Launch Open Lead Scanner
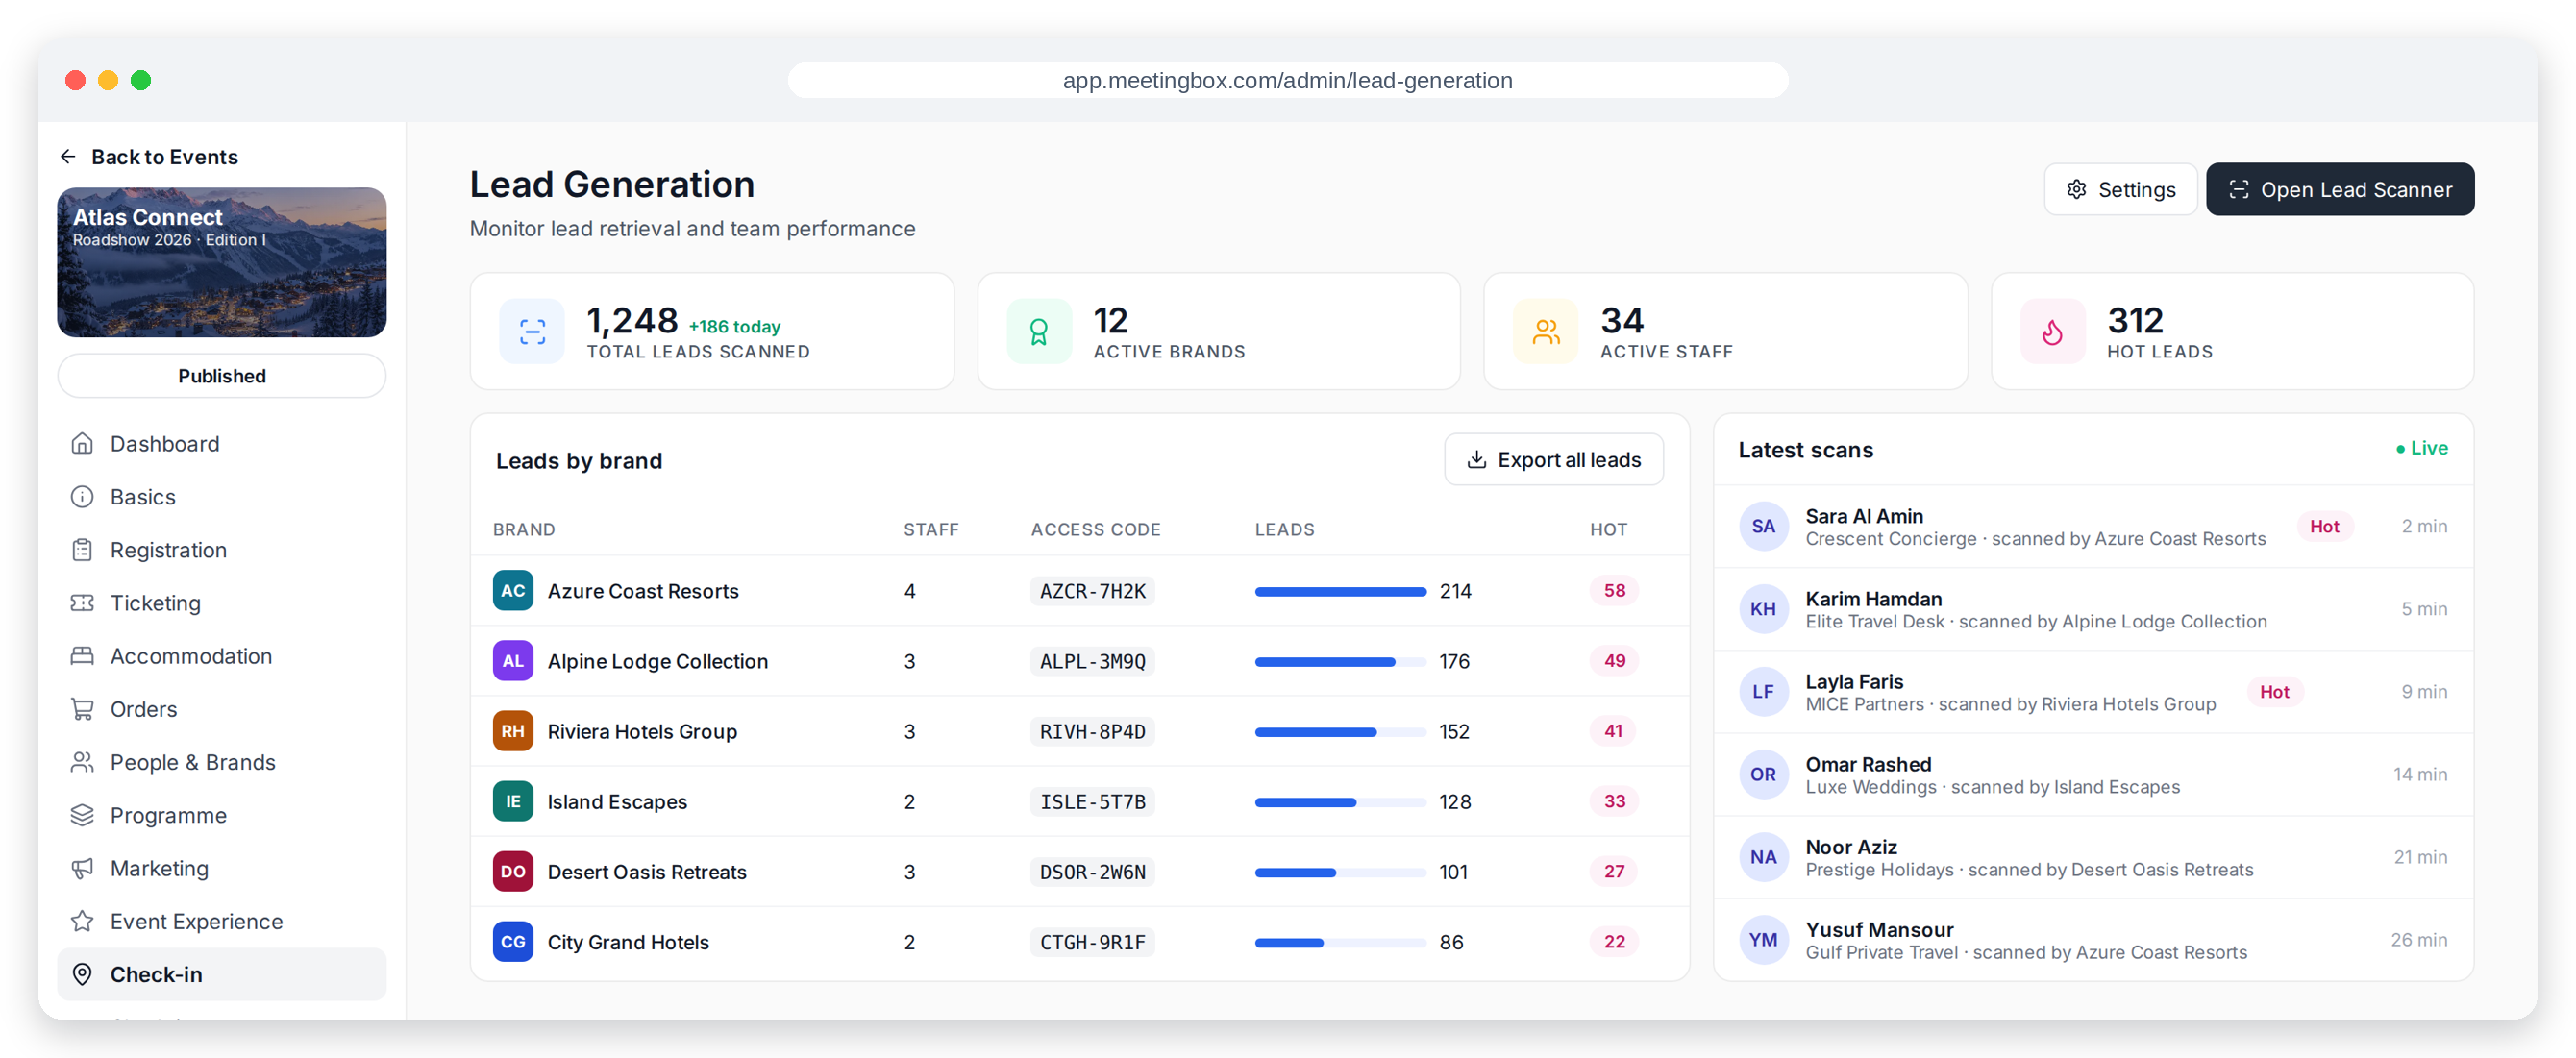 pos(2339,189)
